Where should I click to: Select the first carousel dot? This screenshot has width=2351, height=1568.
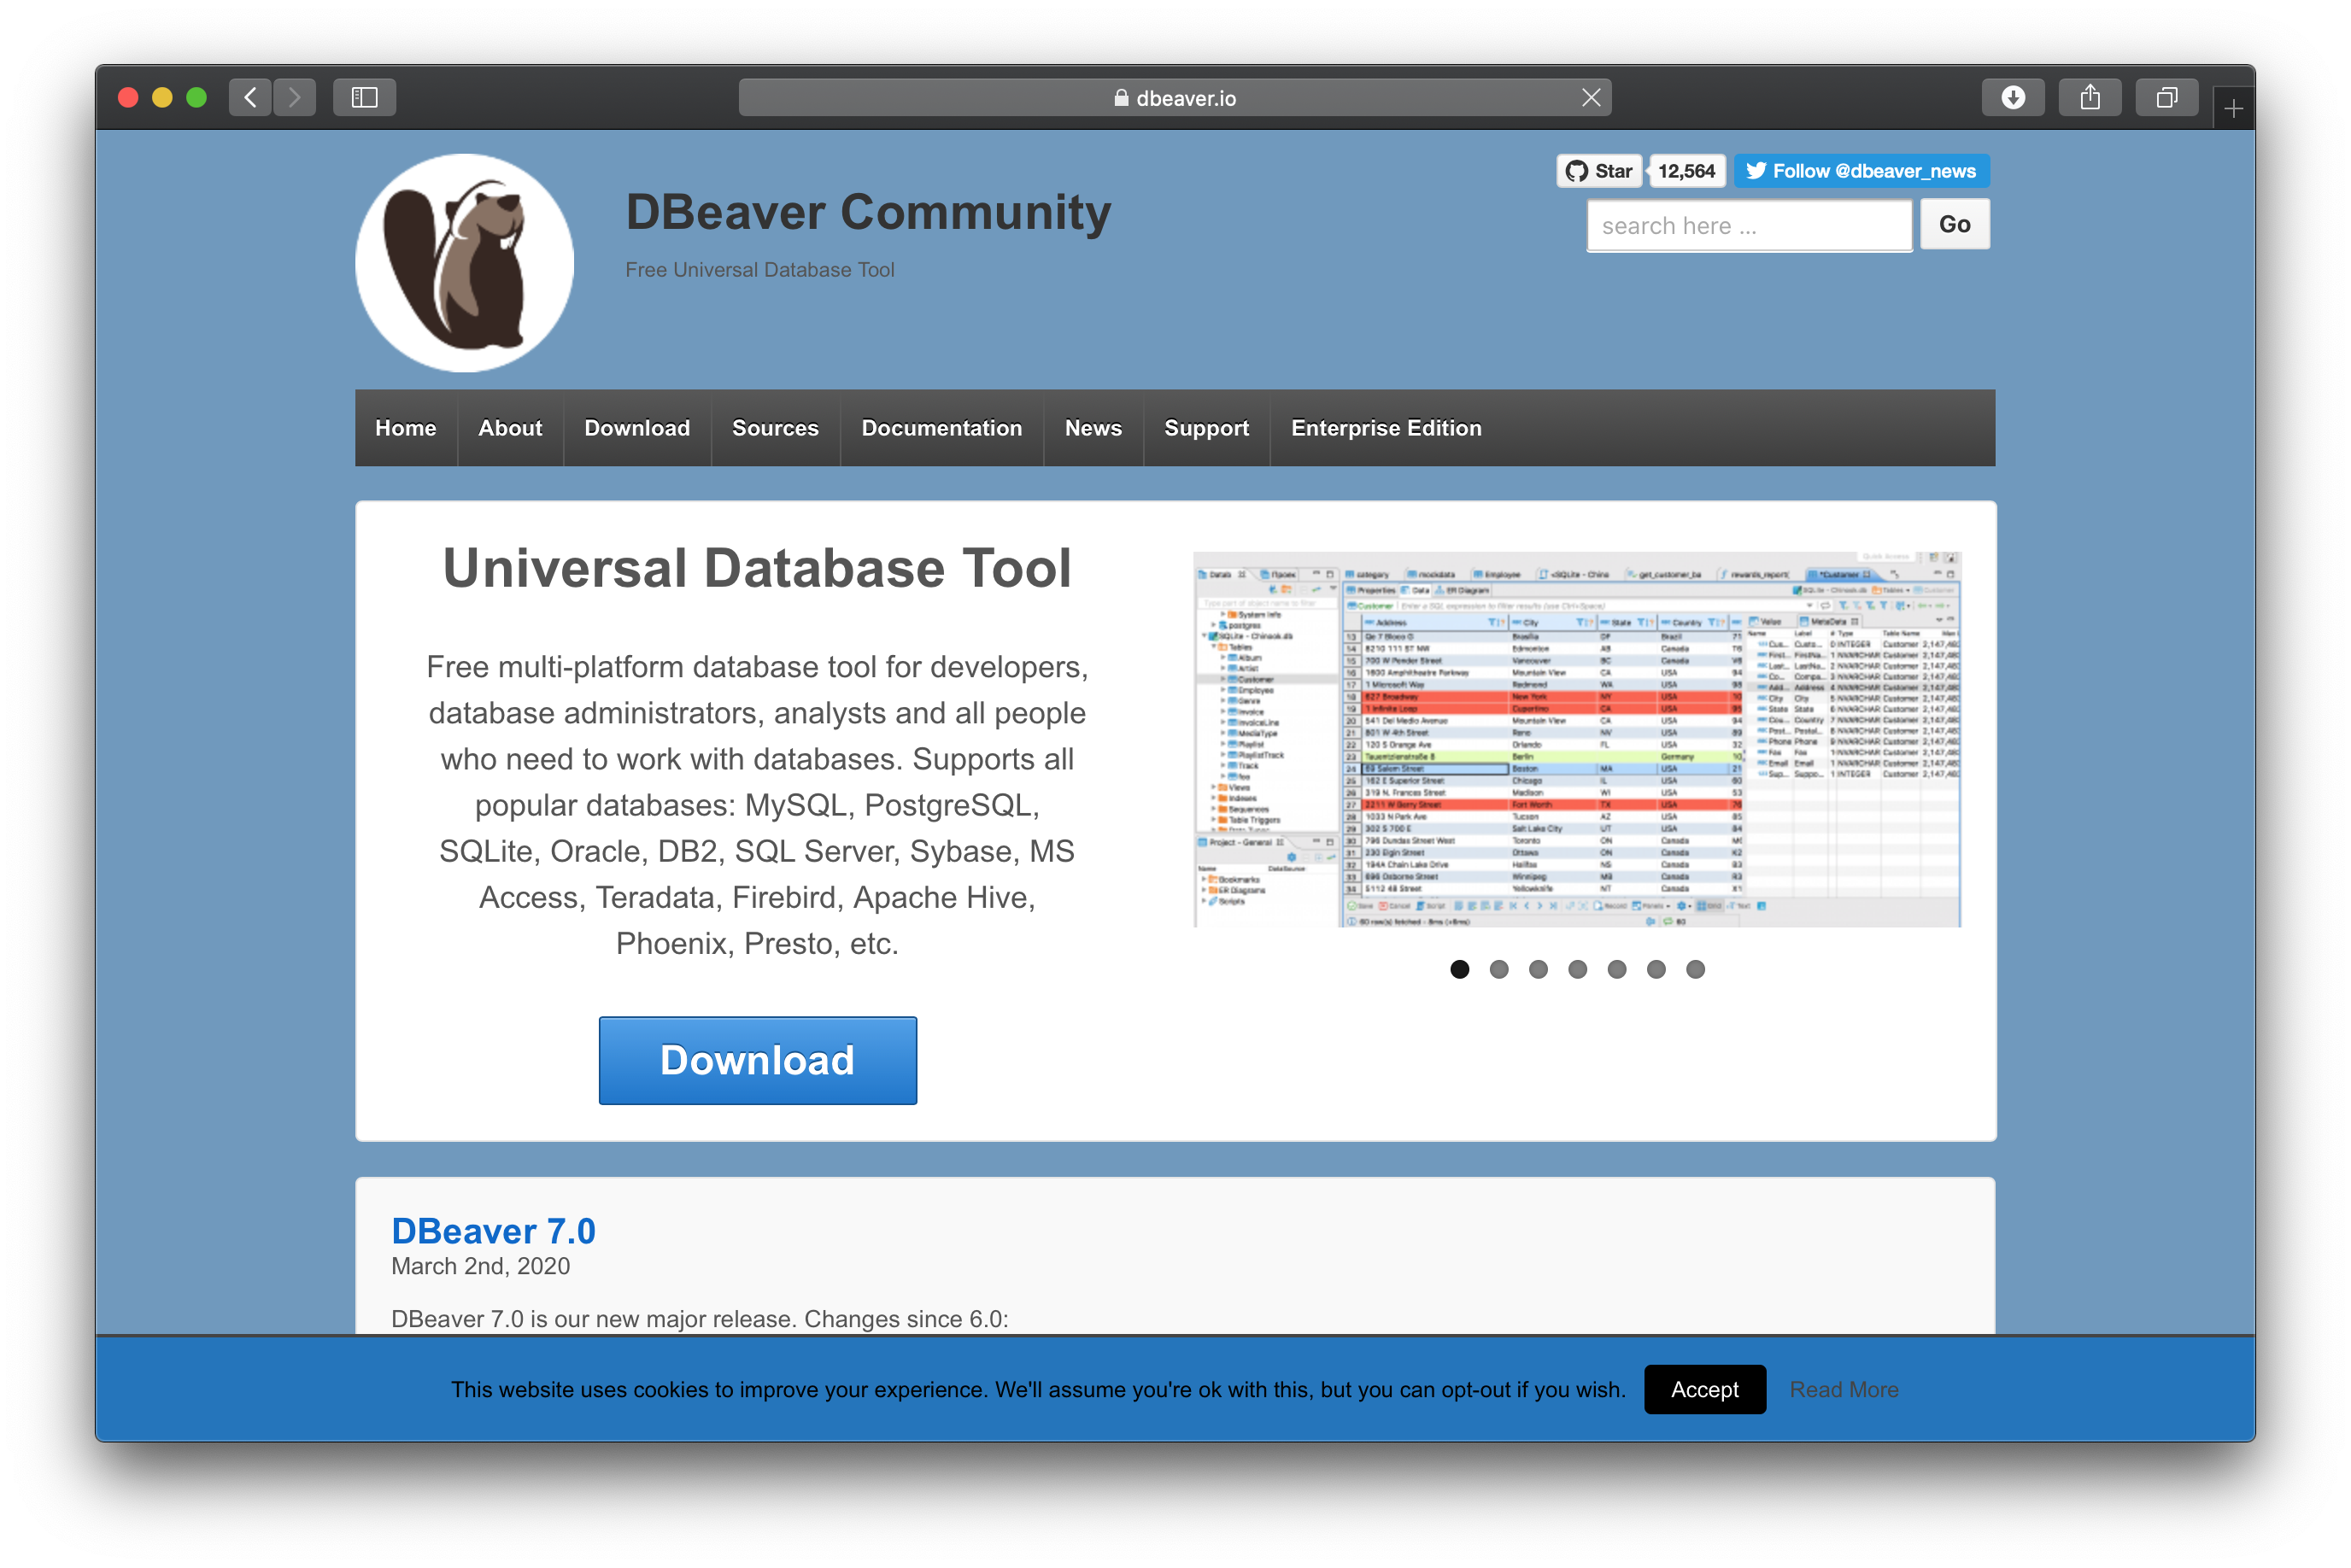[x=1459, y=969]
